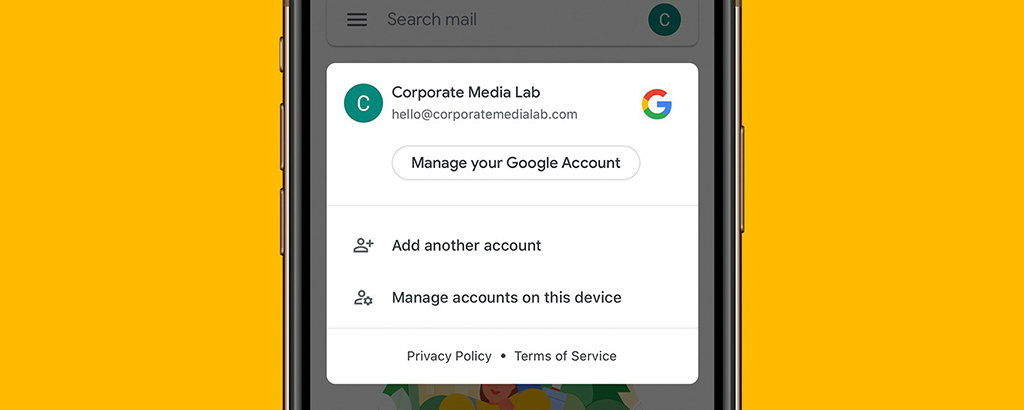Click the teal C avatar for Corporate Media Lab
Viewport: 1024px width, 410px height.
coord(363,103)
